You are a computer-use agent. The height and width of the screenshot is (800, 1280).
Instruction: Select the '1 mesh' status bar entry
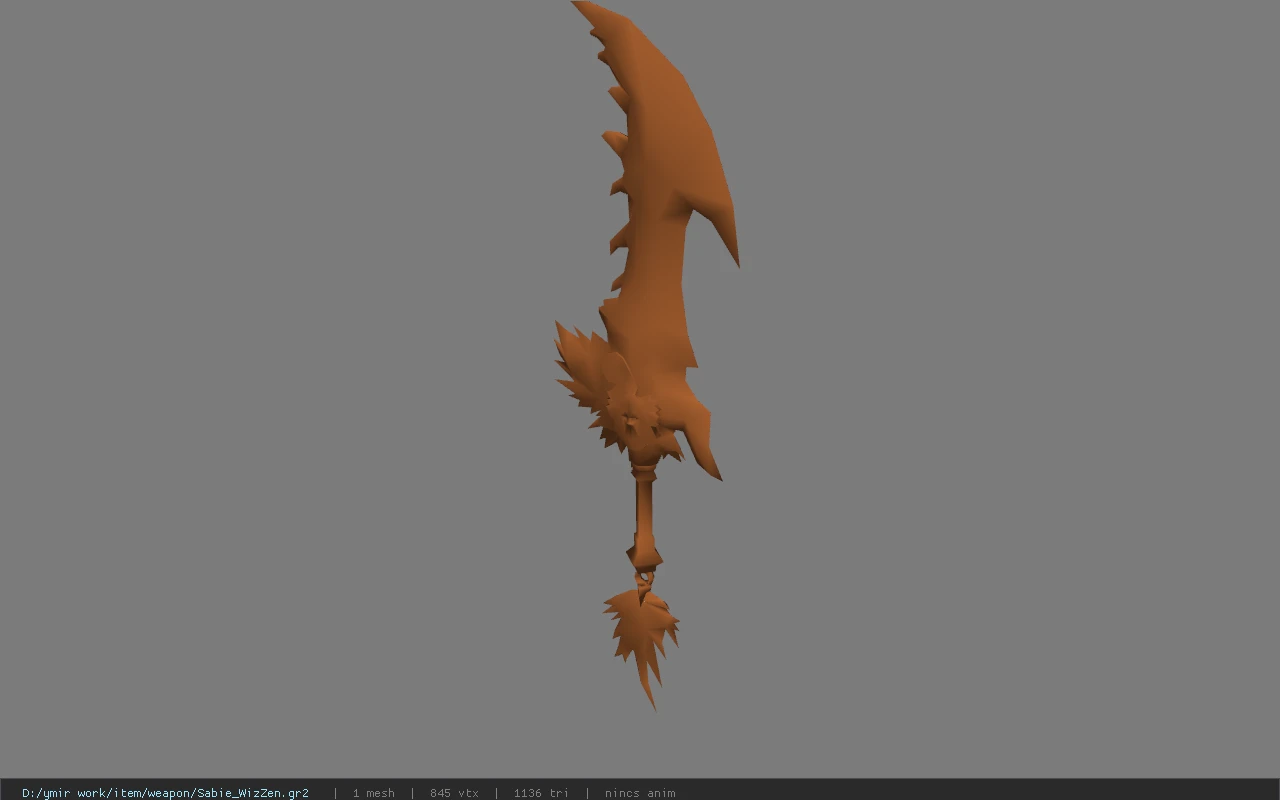[373, 793]
